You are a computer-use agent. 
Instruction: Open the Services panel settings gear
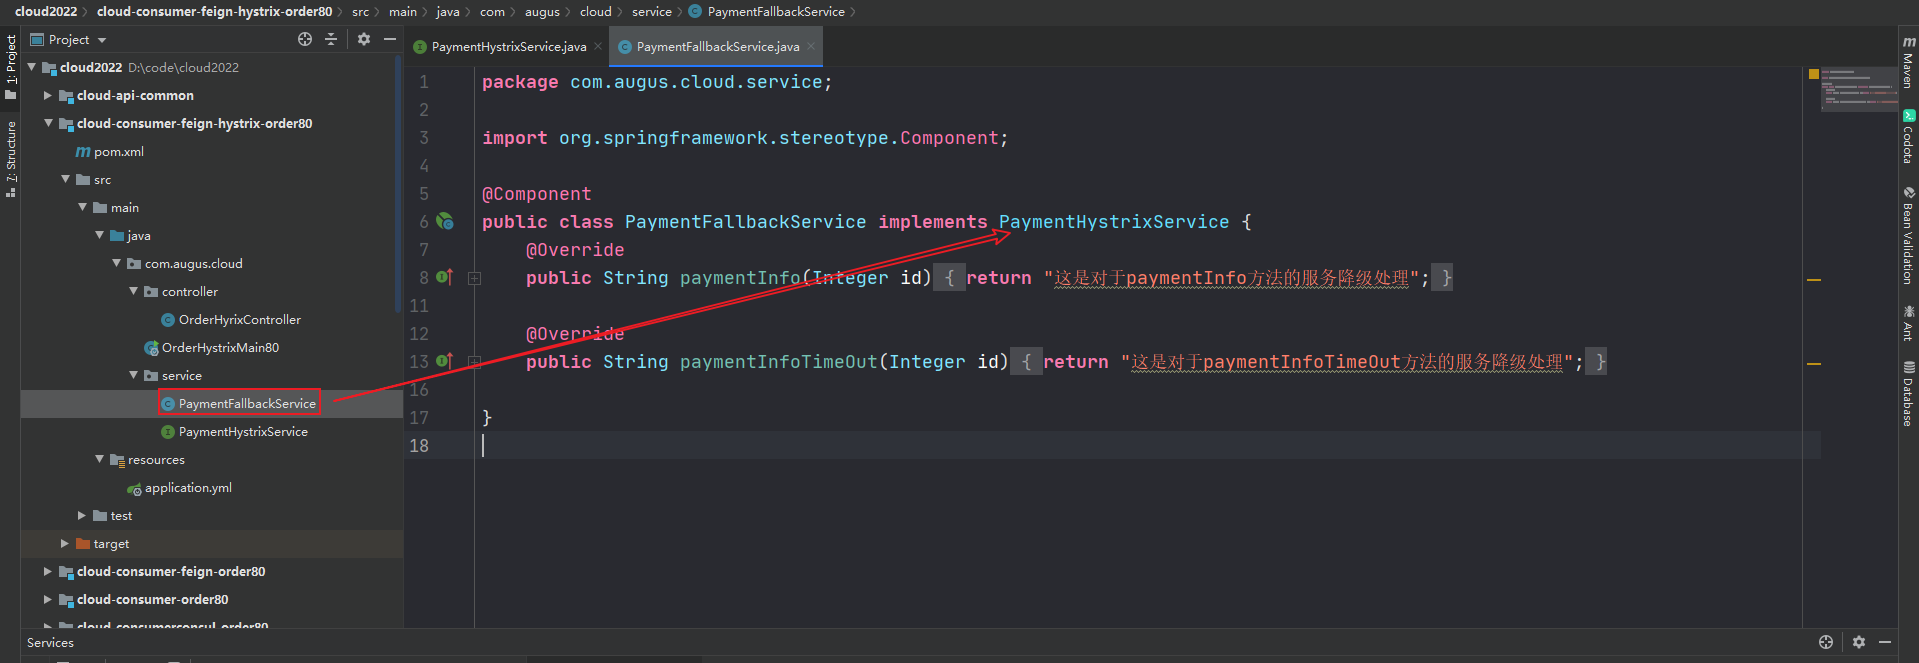tap(1859, 642)
